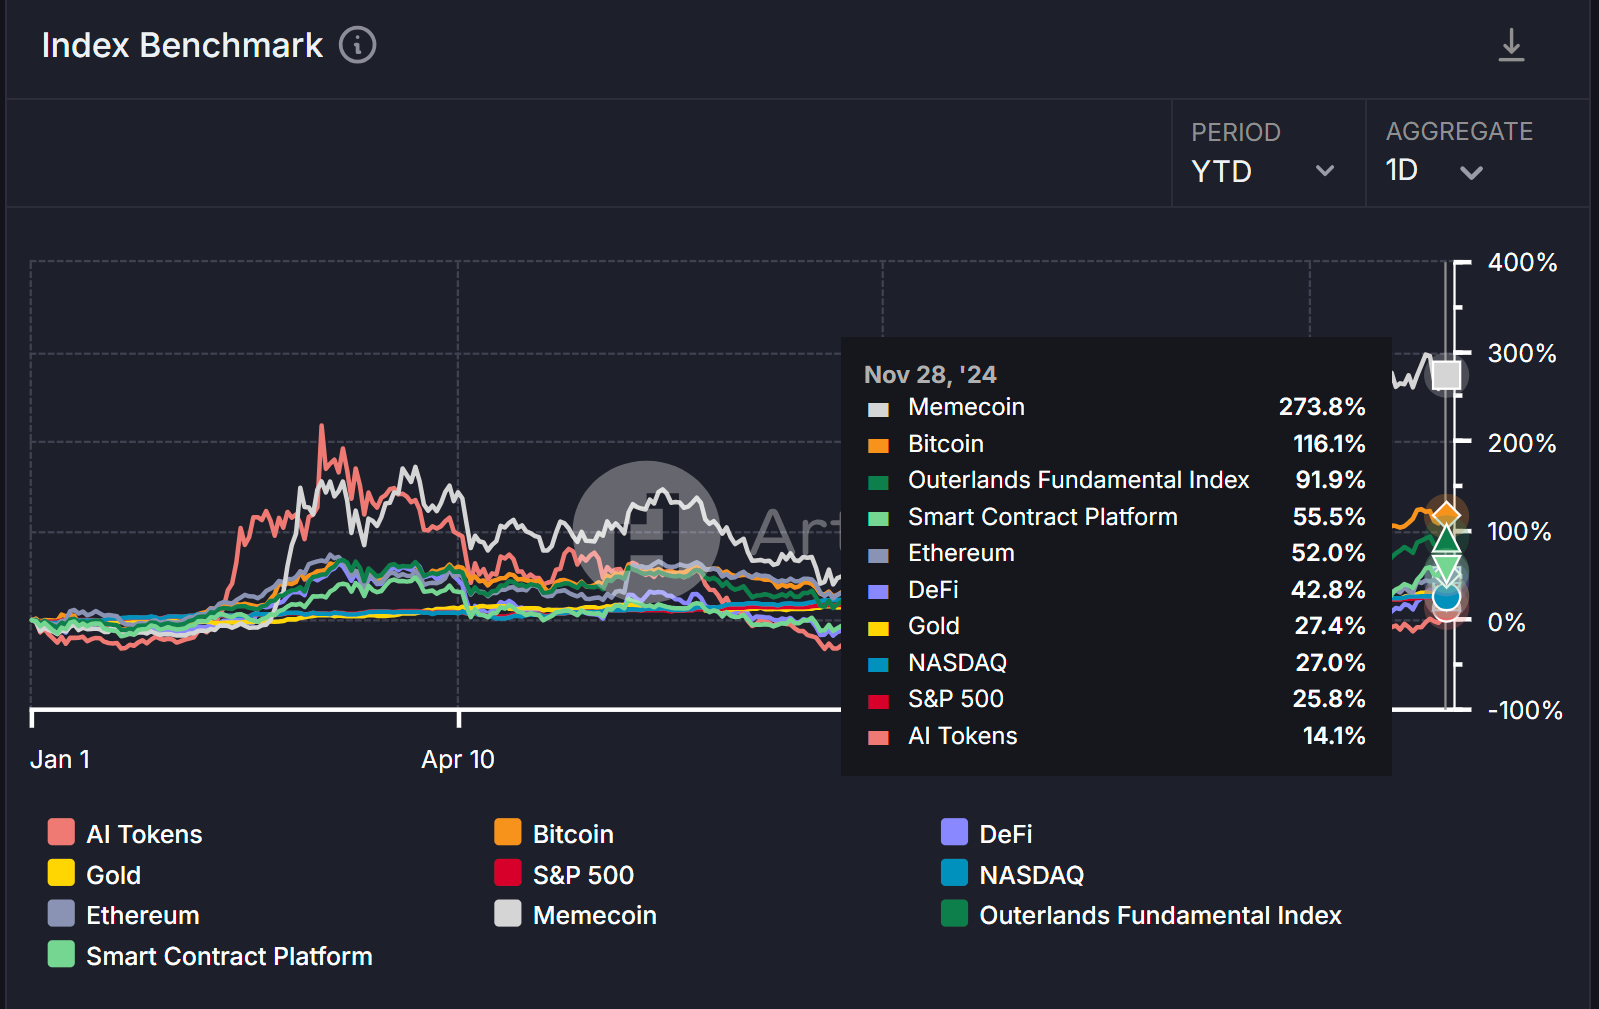
Task: Click the Nov 28, '24 tooltip date
Action: tap(930, 374)
